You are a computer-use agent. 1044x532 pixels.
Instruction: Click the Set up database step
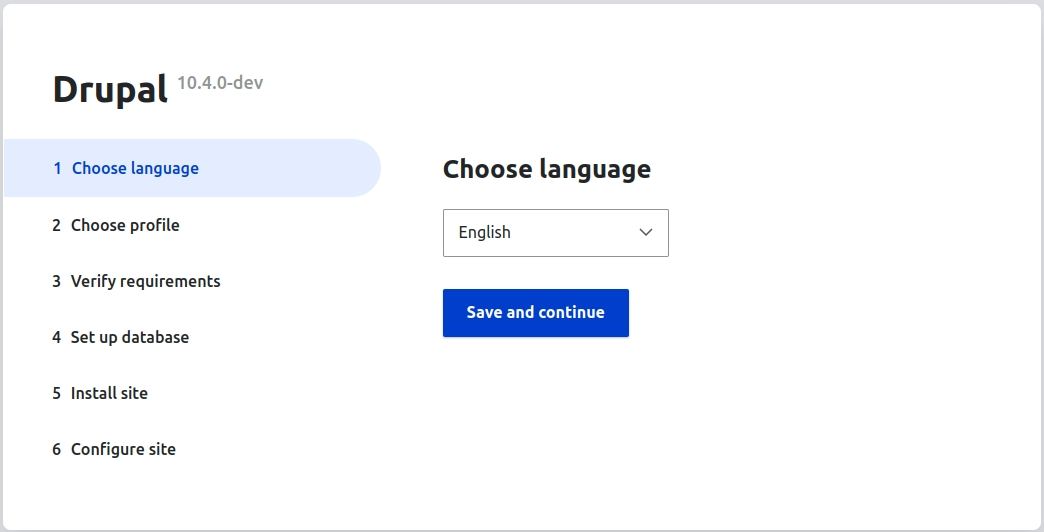130,337
